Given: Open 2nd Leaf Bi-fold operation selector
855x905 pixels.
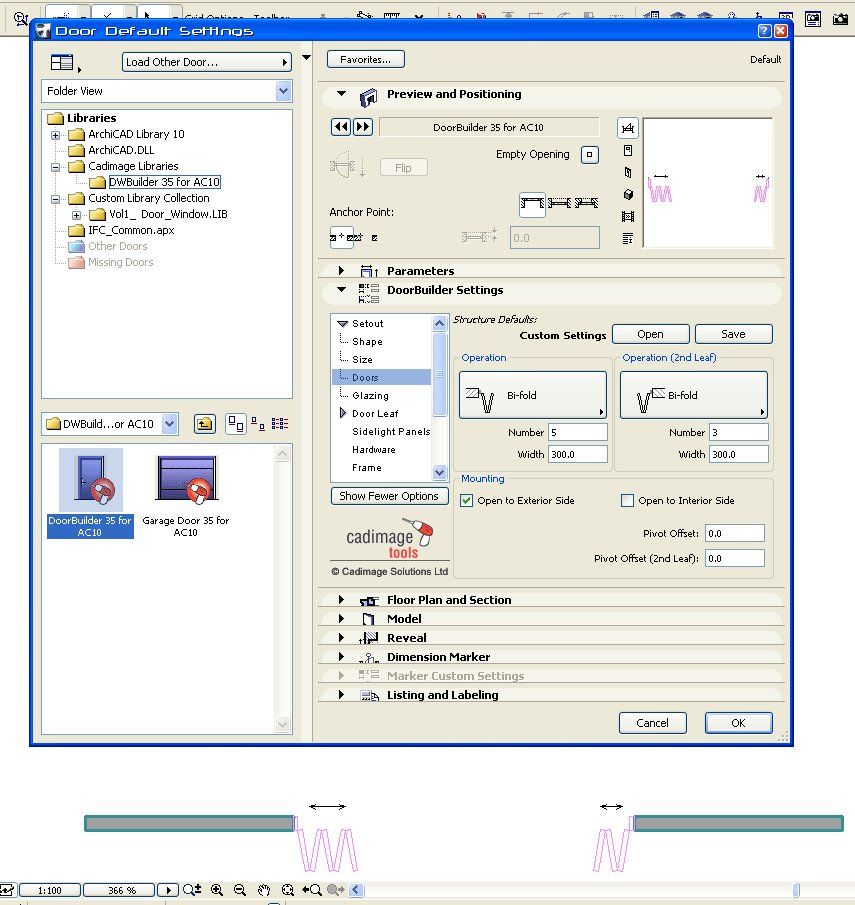Looking at the screenshot, I should pyautogui.click(x=693, y=395).
